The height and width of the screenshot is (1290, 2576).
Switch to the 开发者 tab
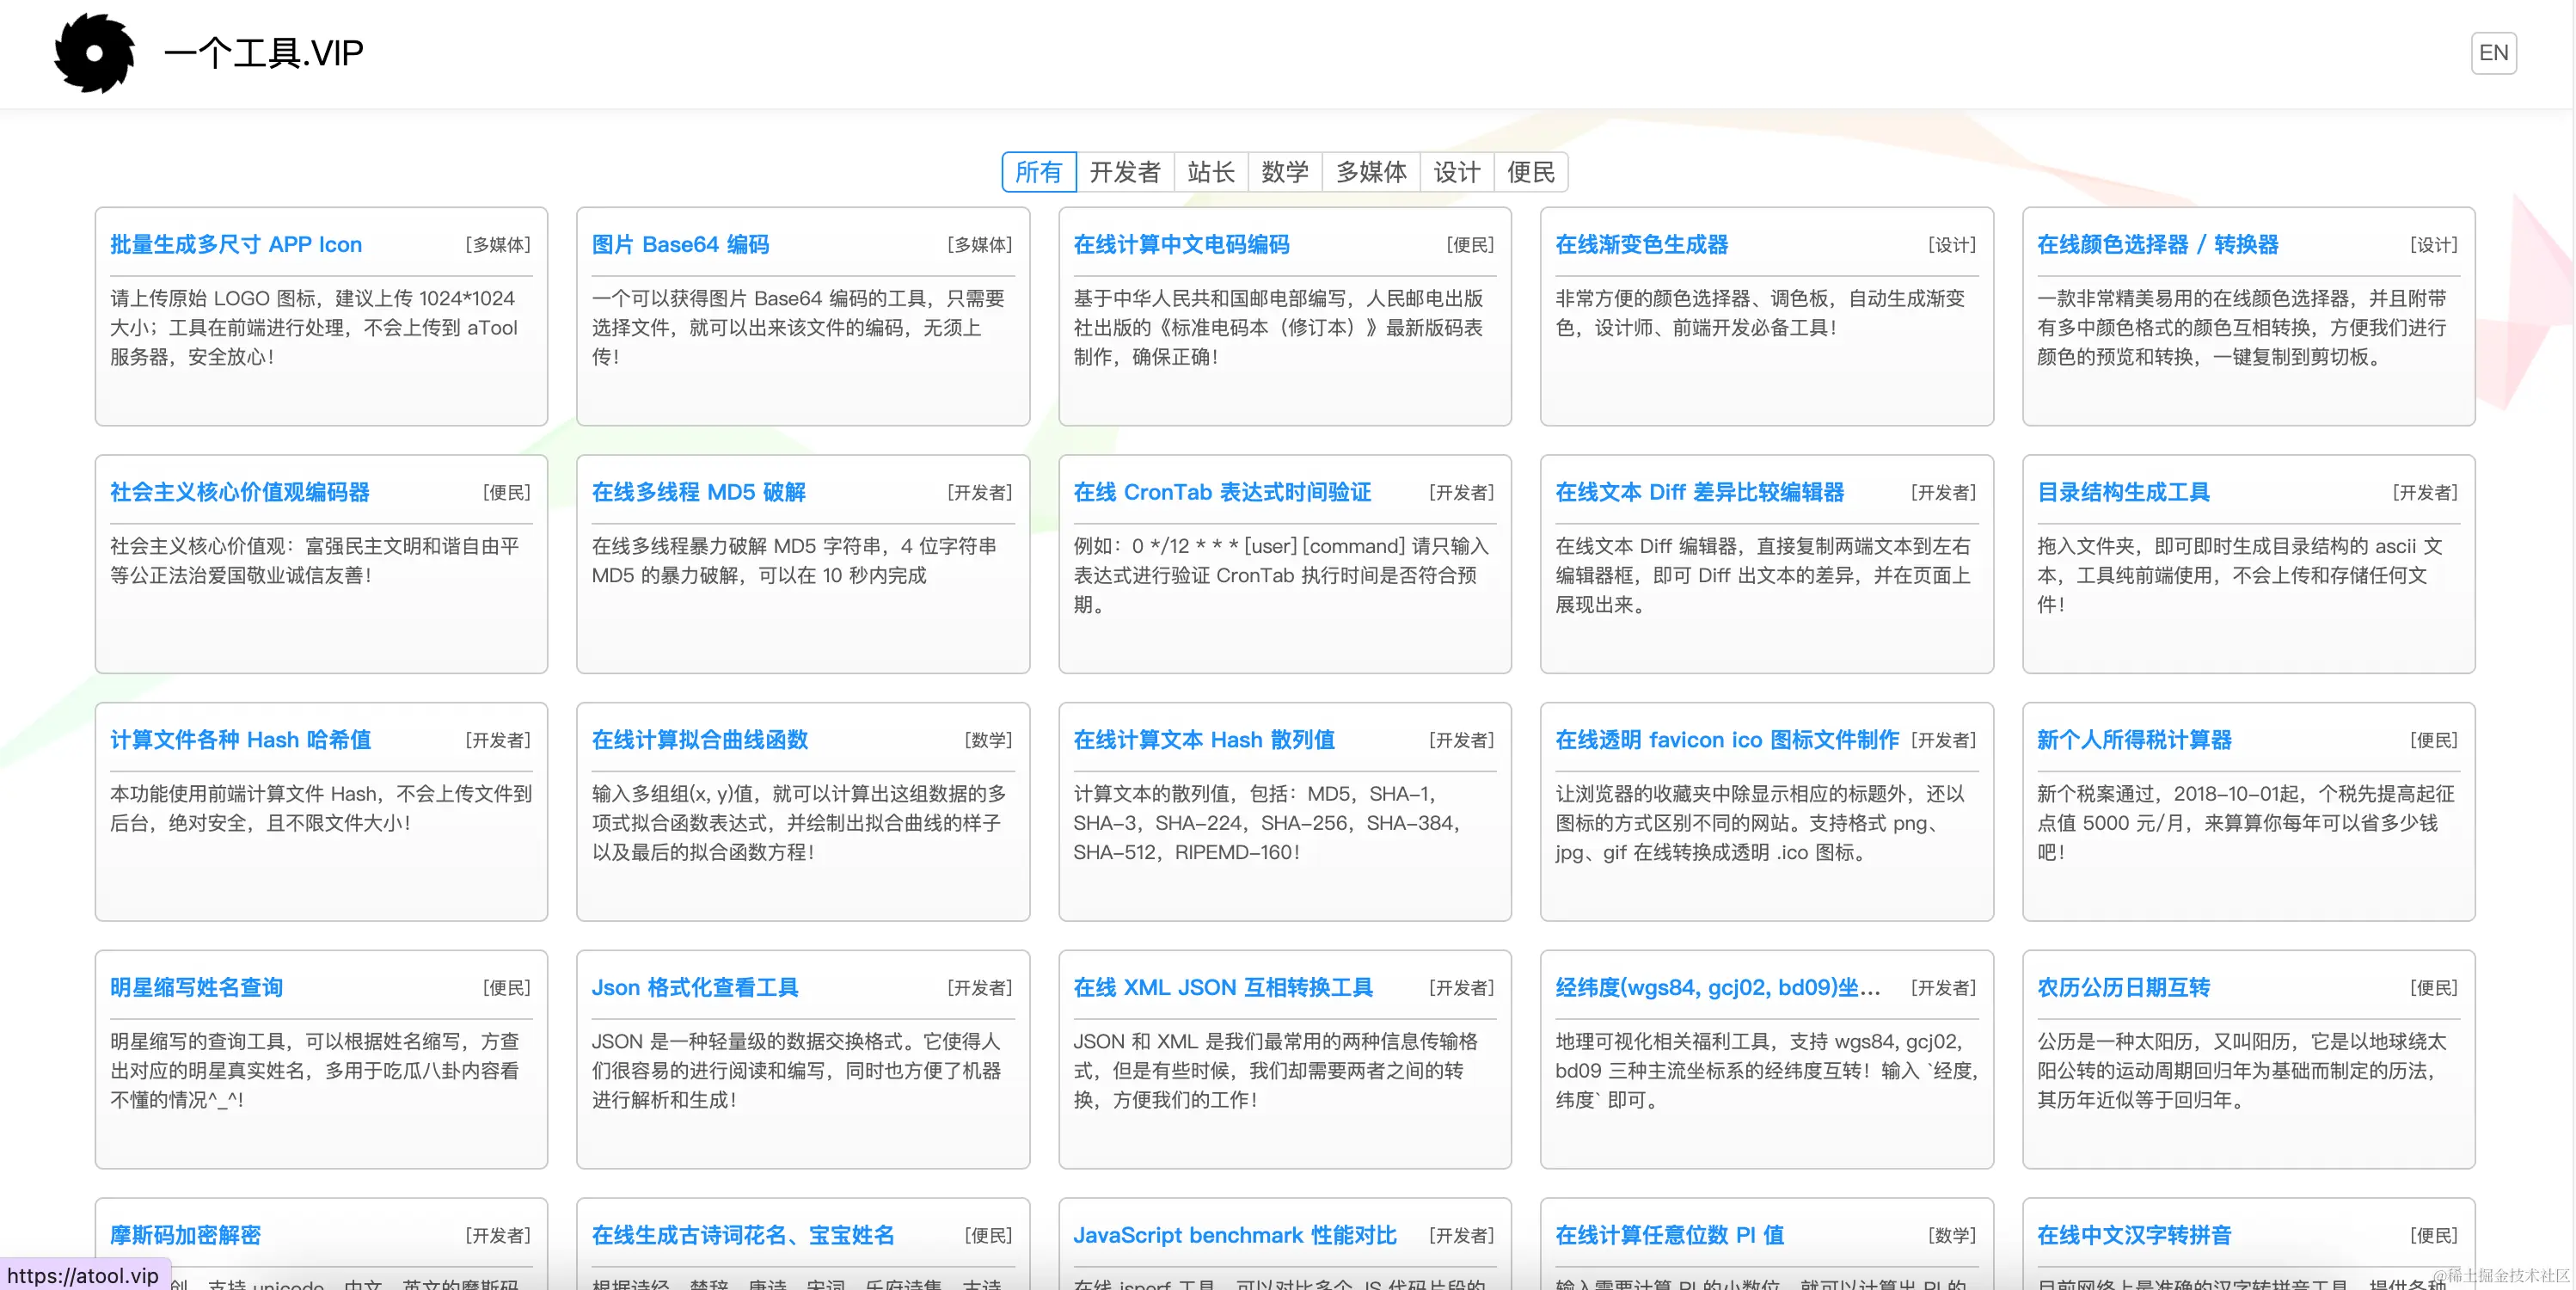click(x=1125, y=172)
